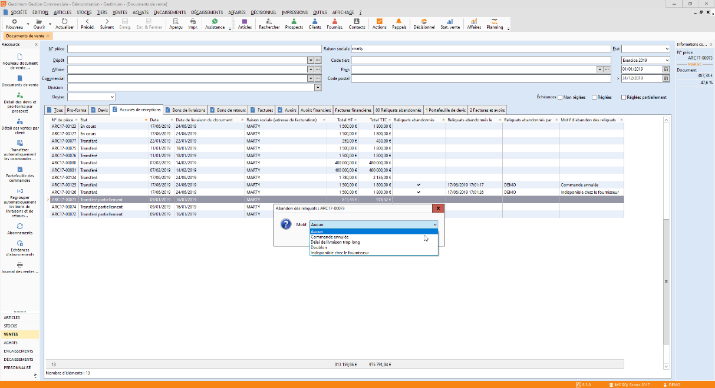Click Nouveau document de vente sidebar icon
Viewport: 715px width, 388px height.
point(20,62)
